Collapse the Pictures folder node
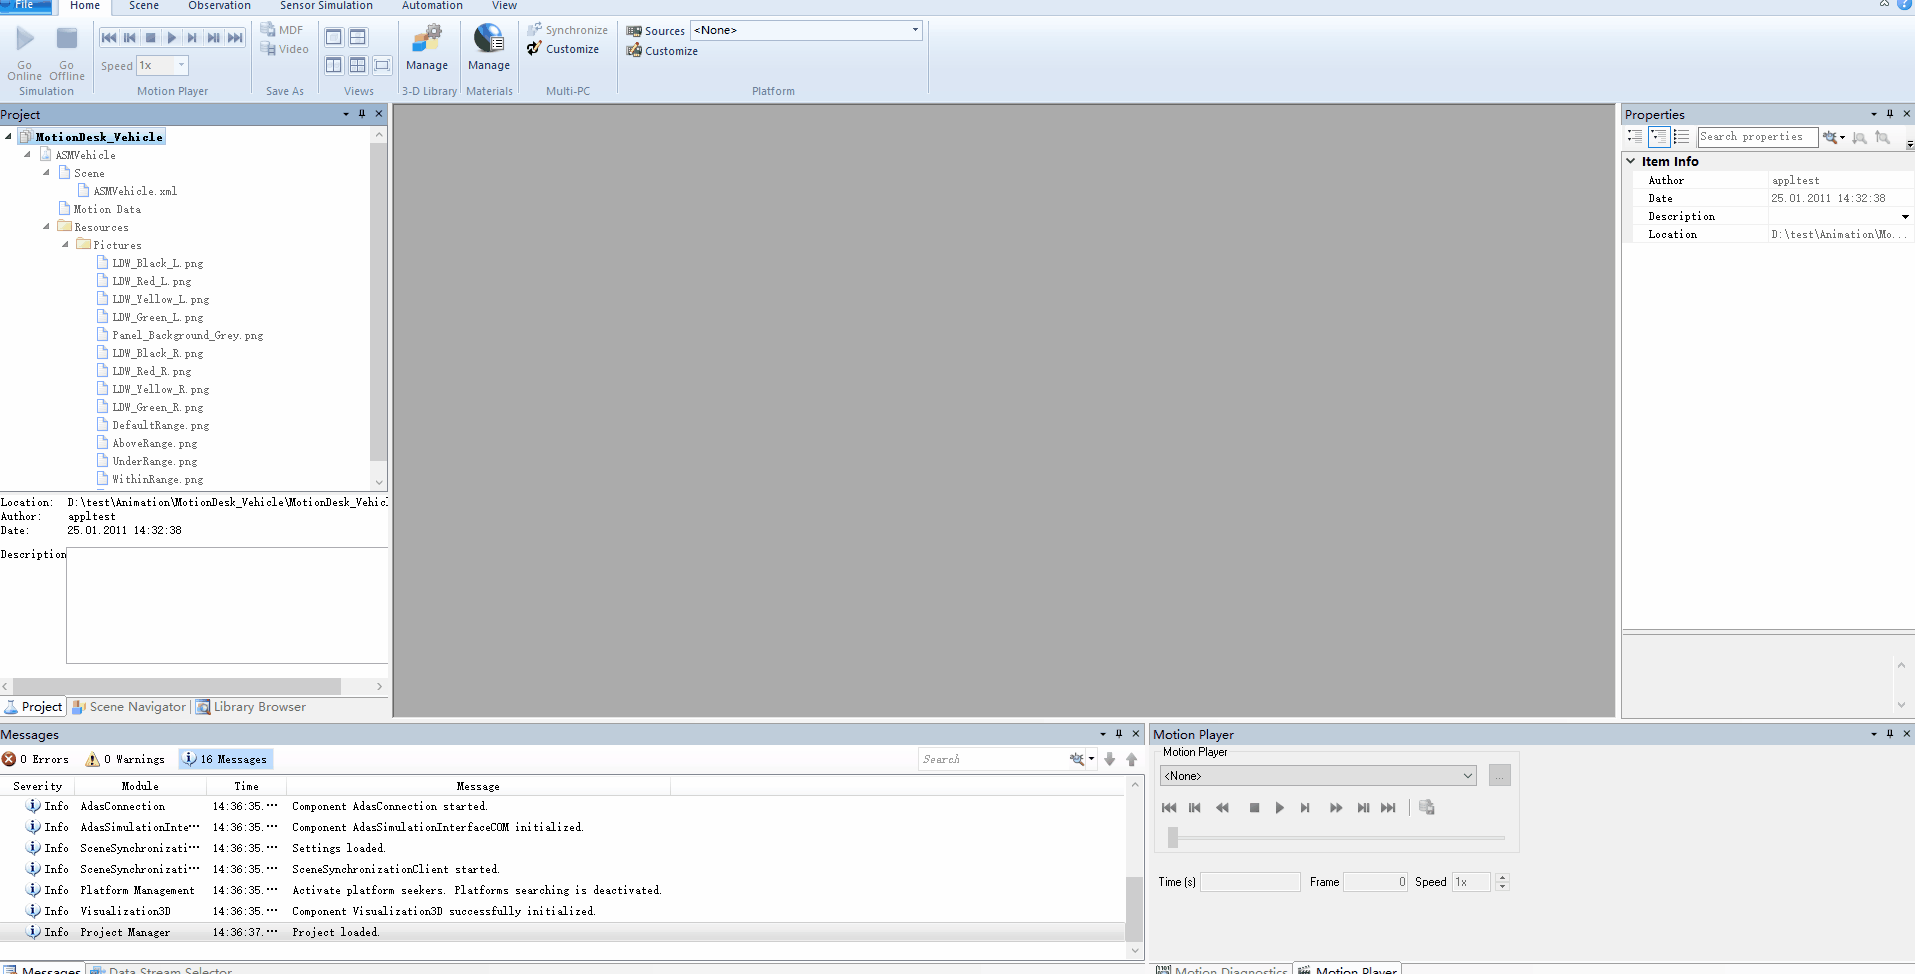Image resolution: width=1915 pixels, height=974 pixels. (65, 245)
